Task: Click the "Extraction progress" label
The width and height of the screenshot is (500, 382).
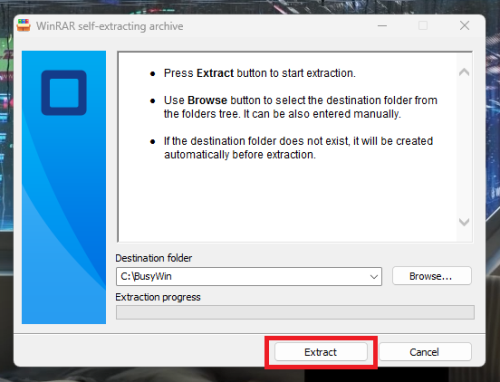Action: [x=158, y=297]
